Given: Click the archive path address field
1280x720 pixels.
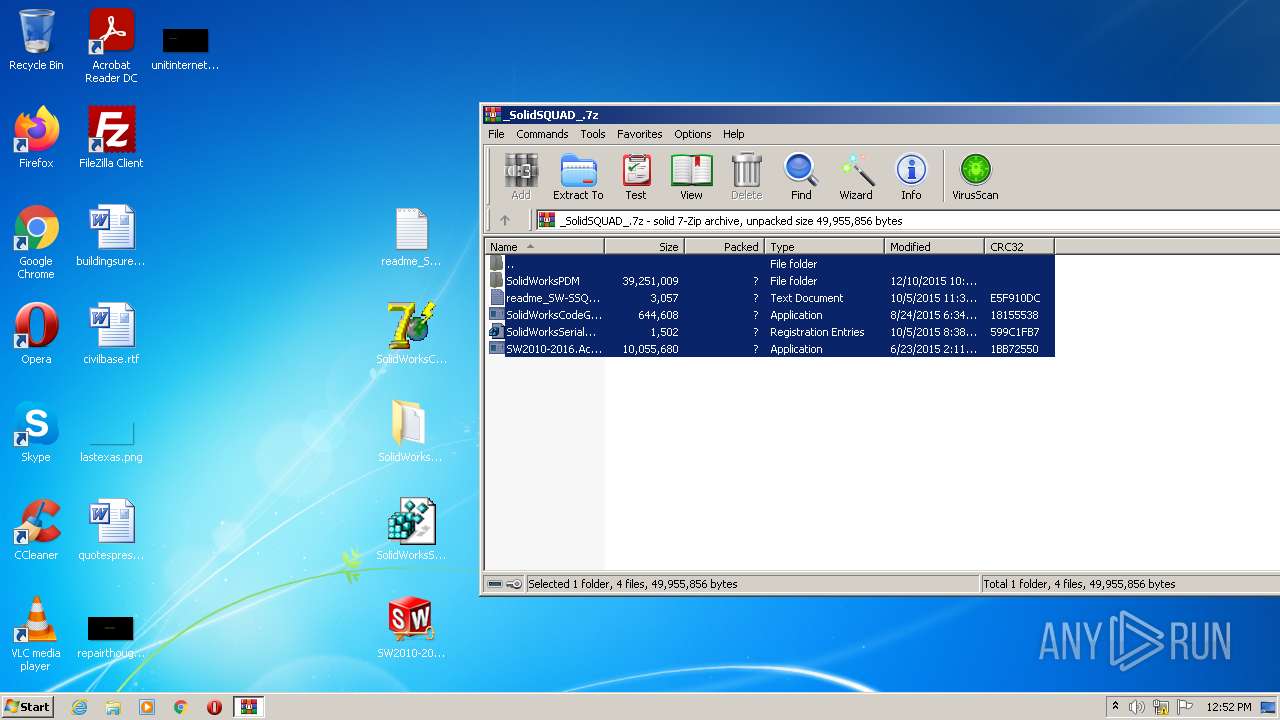Looking at the screenshot, I should 907,221.
